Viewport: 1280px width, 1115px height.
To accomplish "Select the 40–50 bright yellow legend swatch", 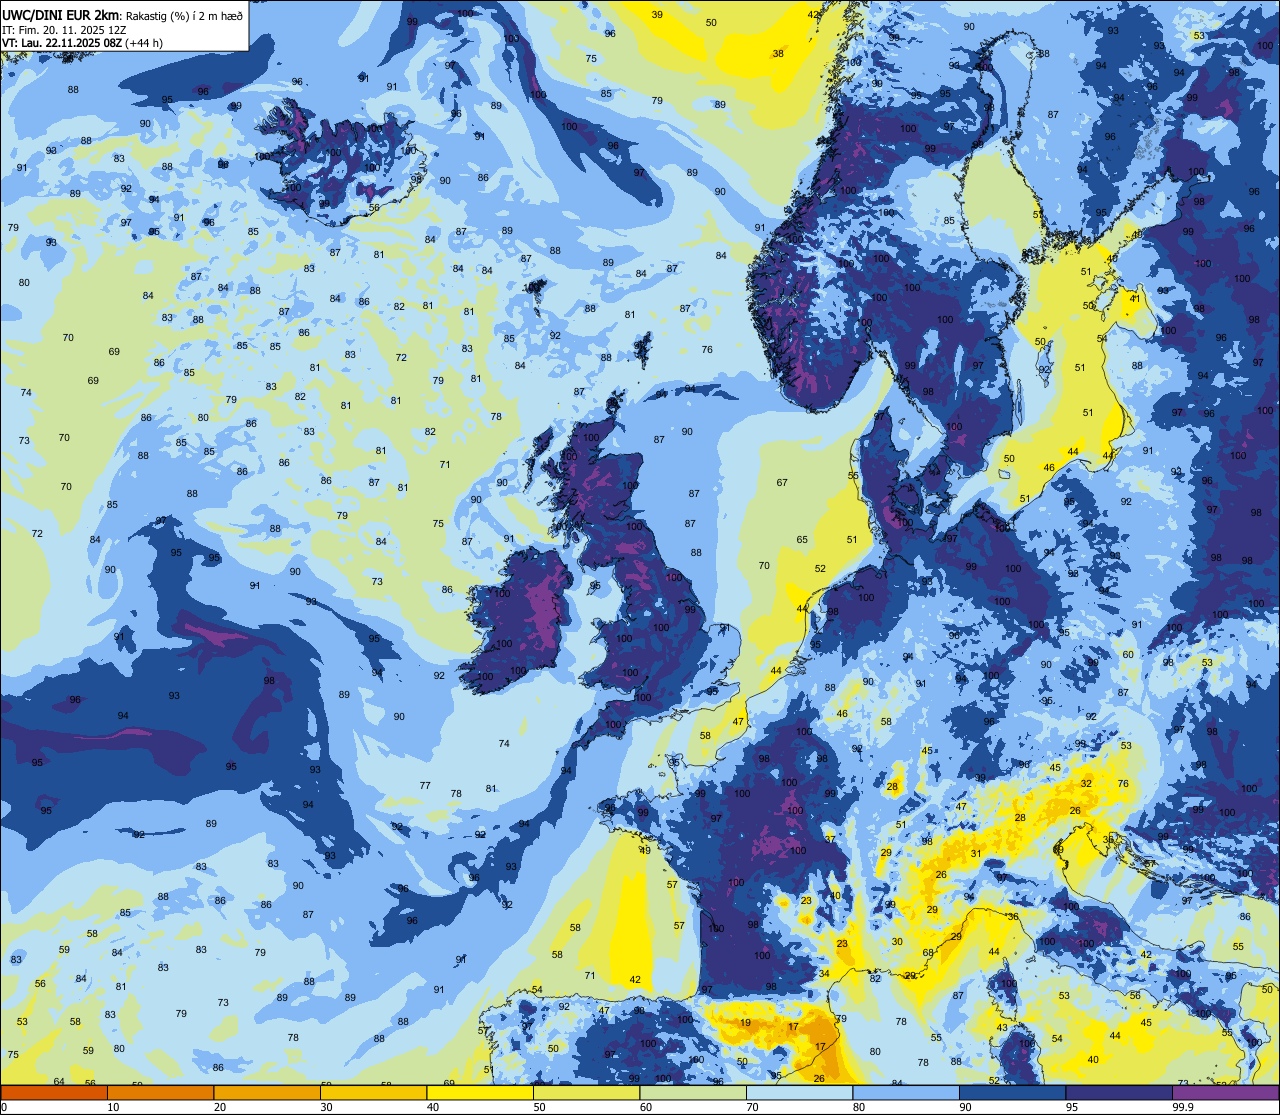I will click(x=480, y=1093).
